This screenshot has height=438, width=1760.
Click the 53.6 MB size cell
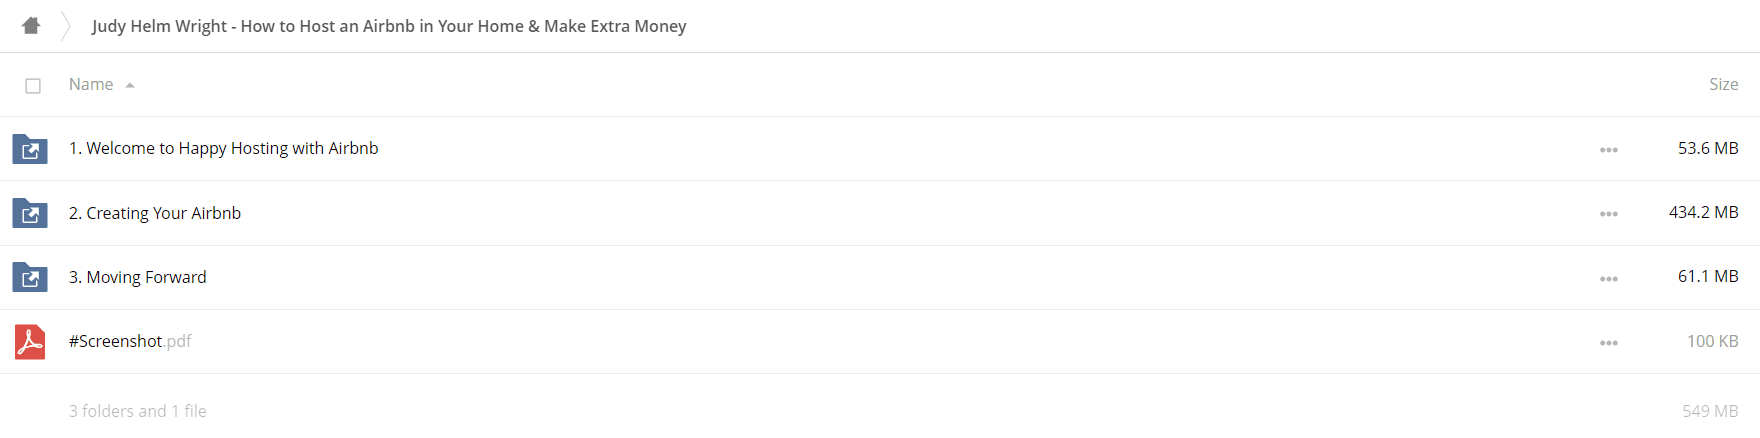1708,148
